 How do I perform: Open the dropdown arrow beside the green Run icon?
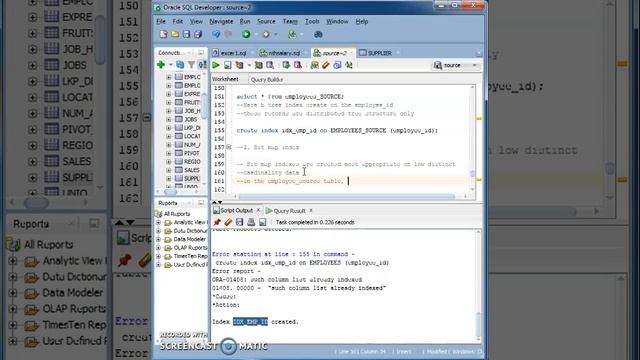tap(256, 35)
